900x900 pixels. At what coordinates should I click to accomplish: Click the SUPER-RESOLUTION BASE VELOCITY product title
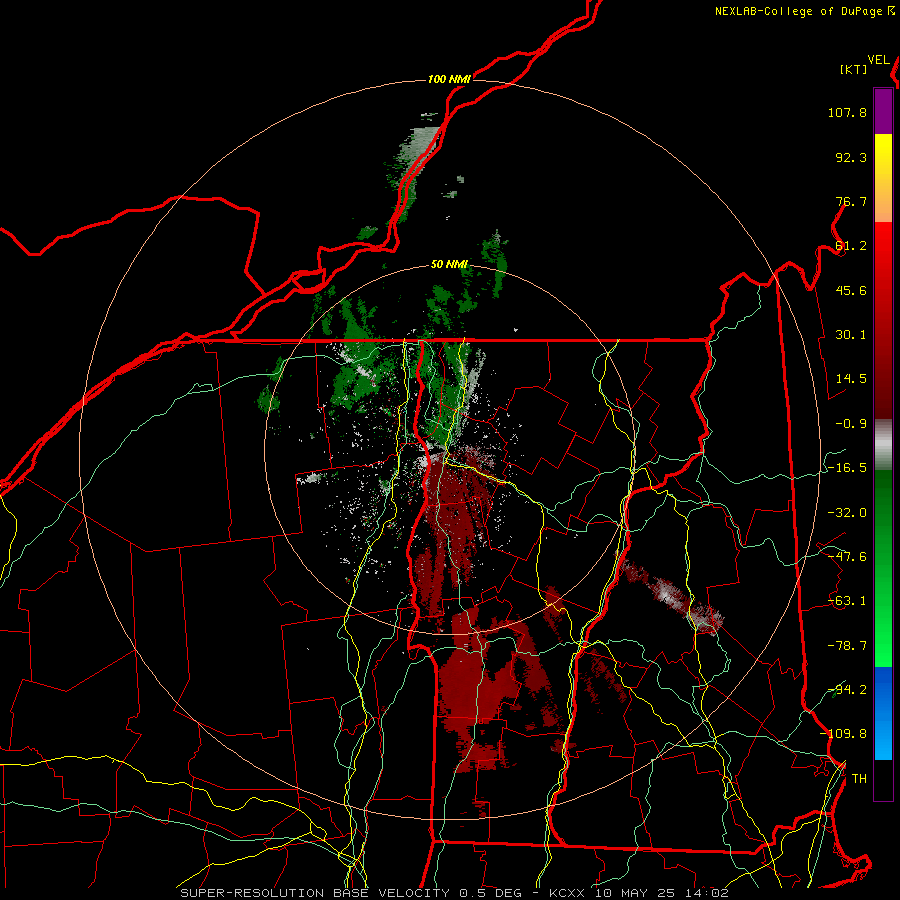316,893
